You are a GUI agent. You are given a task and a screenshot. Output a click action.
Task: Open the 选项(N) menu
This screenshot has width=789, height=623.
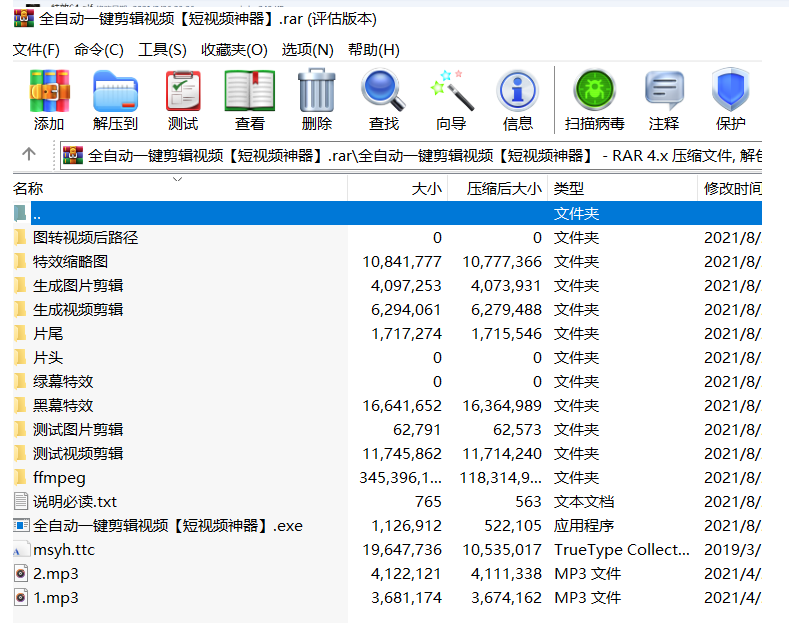tap(307, 50)
